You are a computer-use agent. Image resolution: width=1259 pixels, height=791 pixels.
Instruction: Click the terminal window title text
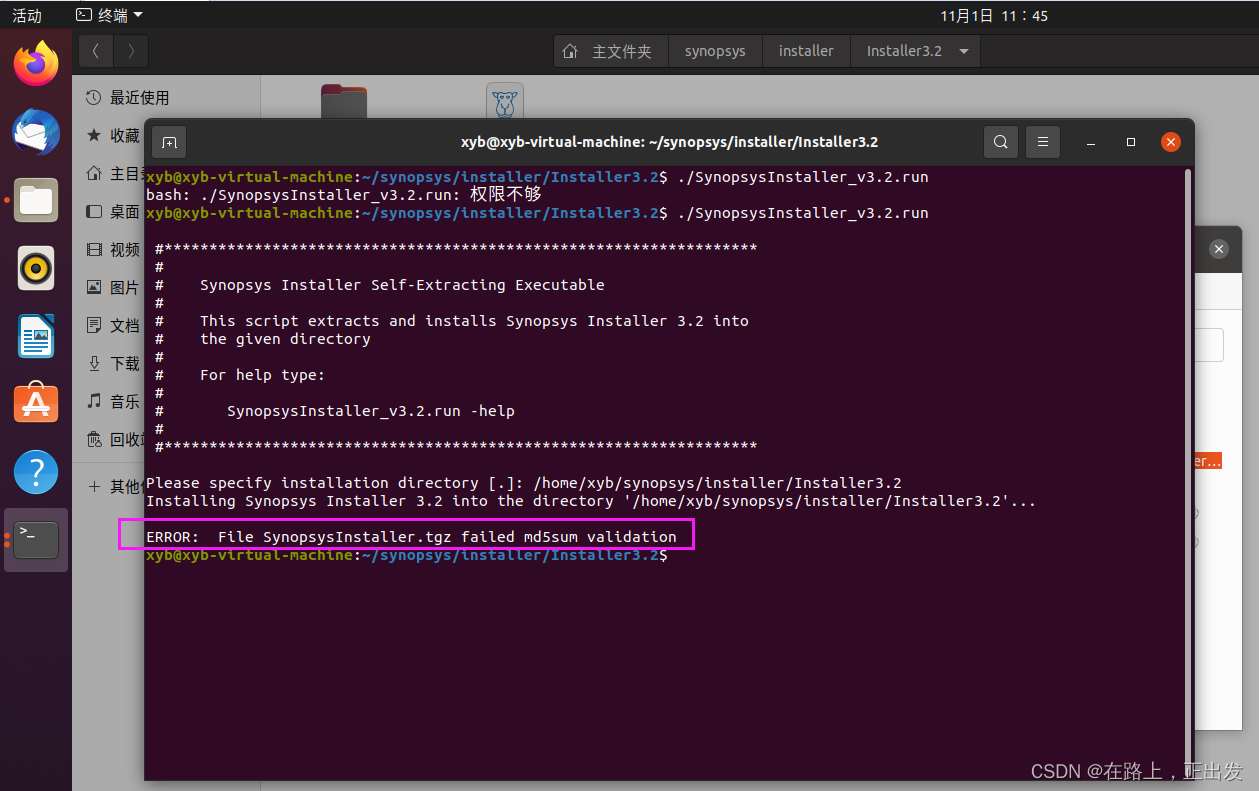(x=669, y=142)
